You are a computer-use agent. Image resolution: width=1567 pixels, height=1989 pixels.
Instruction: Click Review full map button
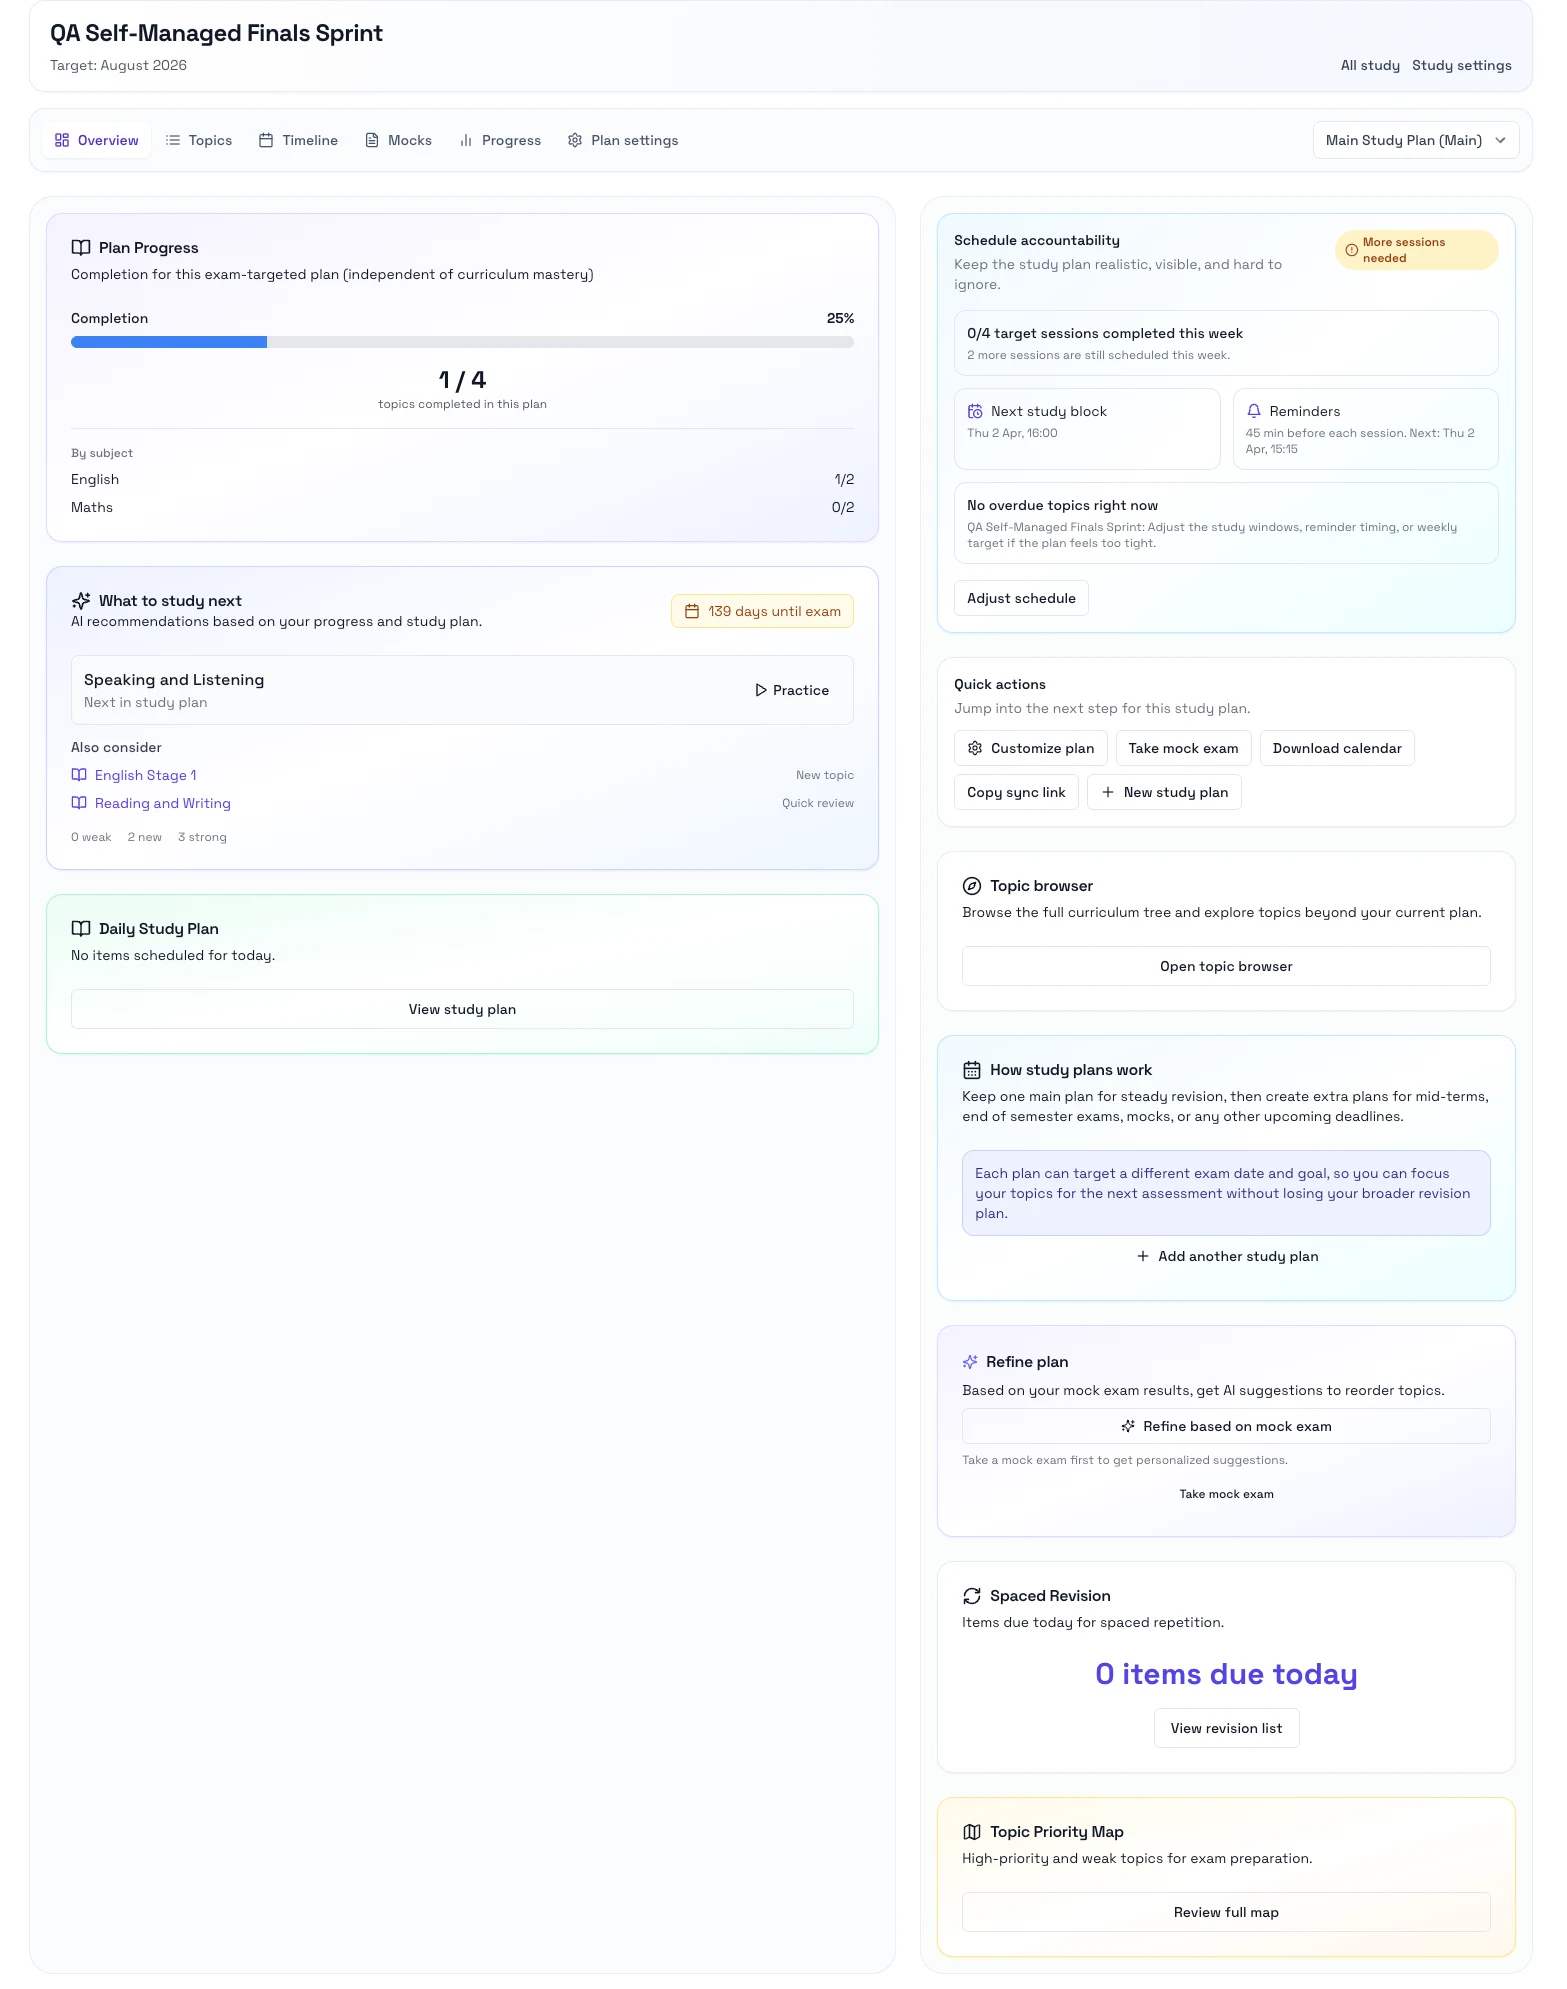(1226, 1912)
